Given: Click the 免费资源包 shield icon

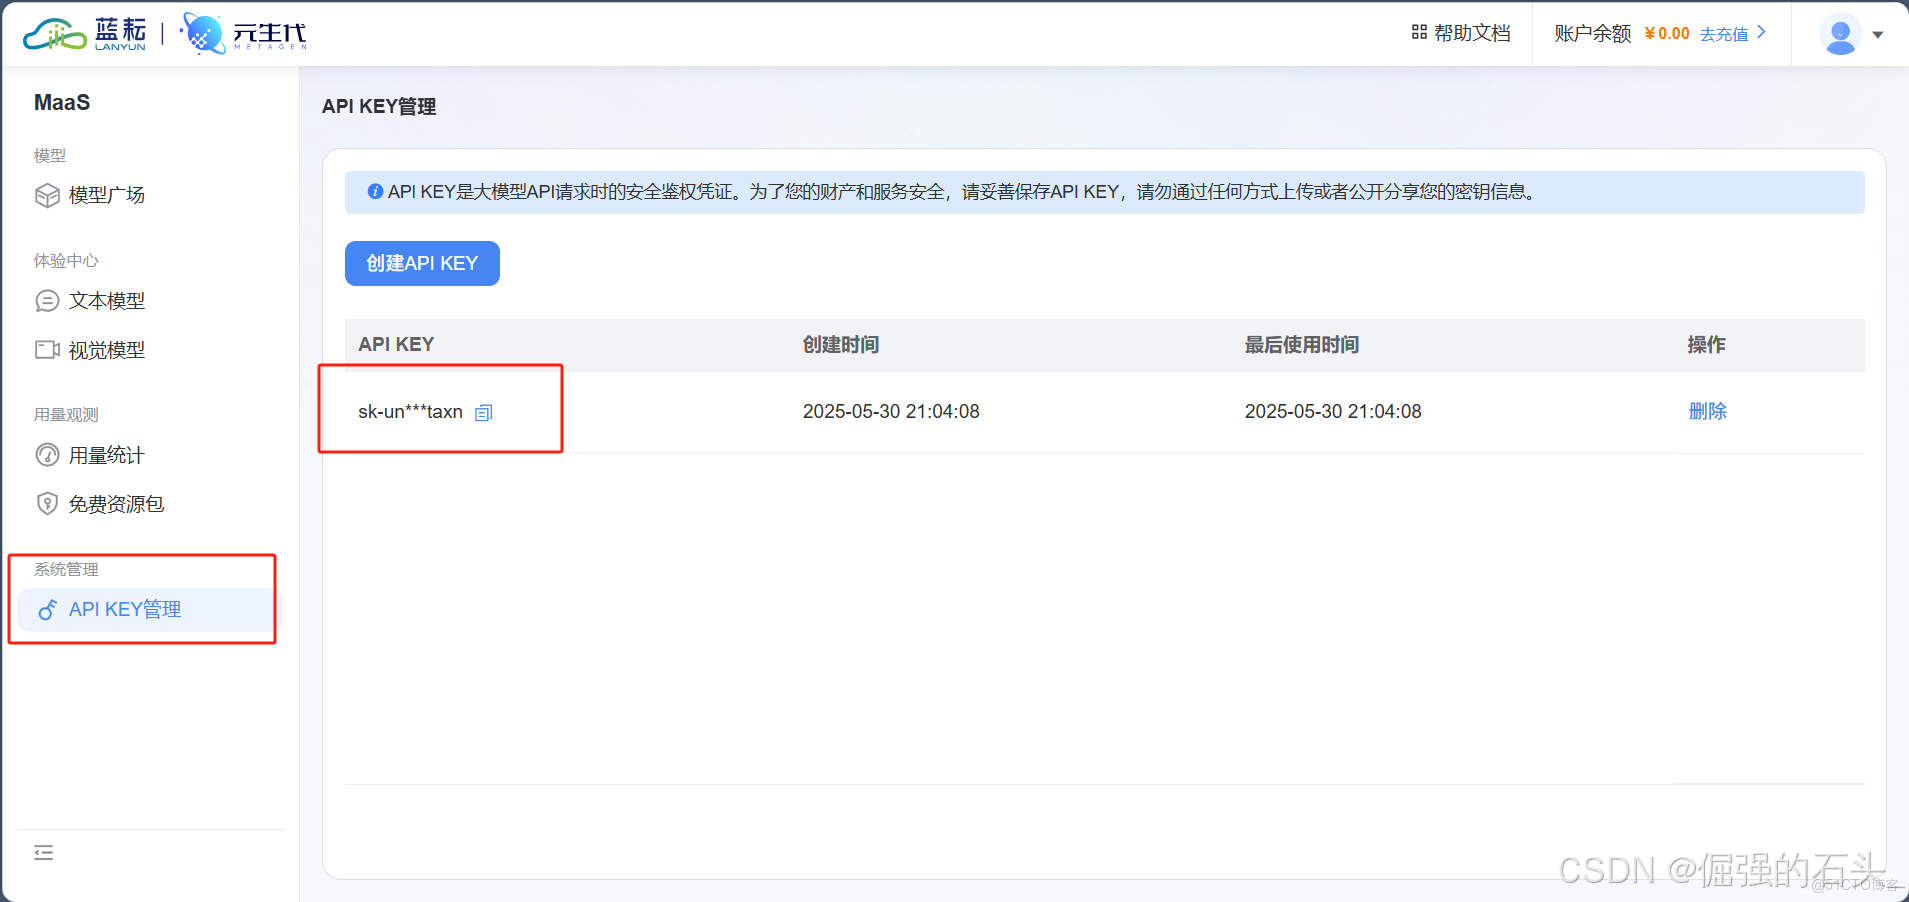Looking at the screenshot, I should 47,504.
